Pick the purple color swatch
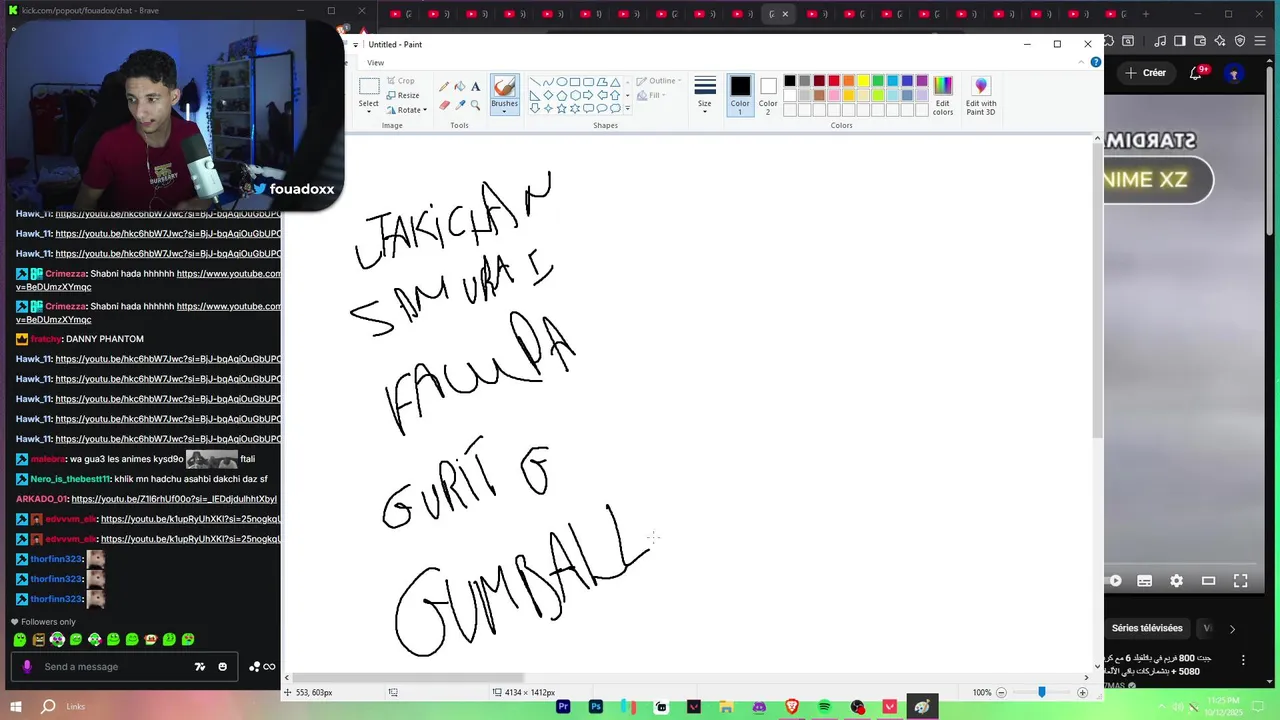Viewport: 1280px width, 720px height. [922, 81]
